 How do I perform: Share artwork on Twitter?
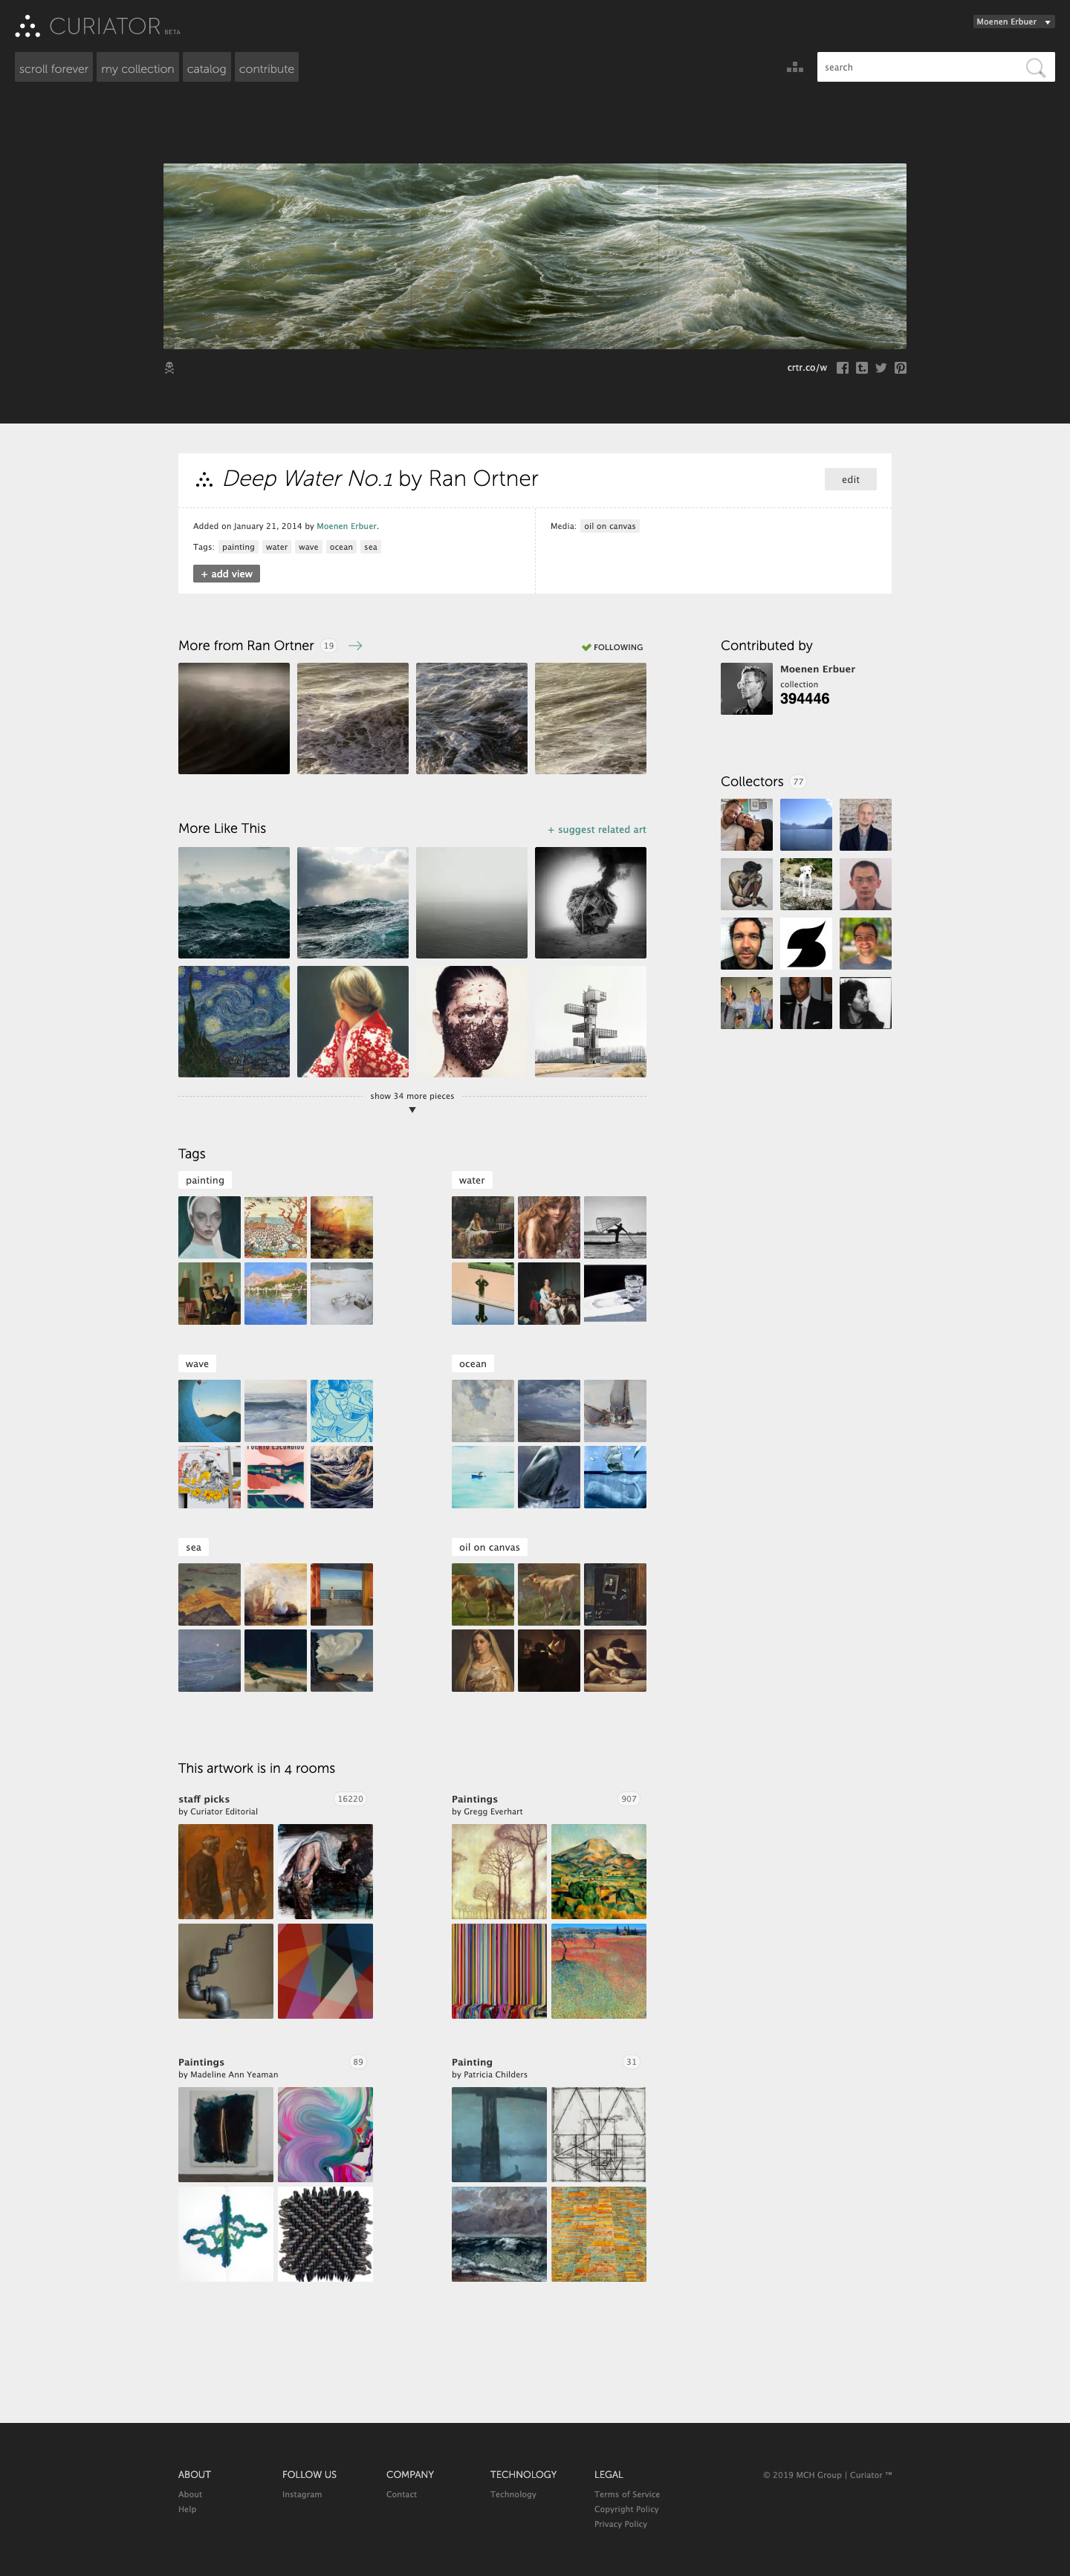coord(881,368)
